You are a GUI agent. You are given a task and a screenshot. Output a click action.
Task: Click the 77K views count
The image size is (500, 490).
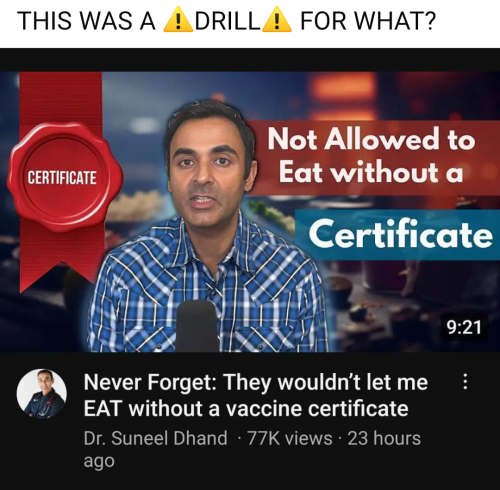[290, 438]
